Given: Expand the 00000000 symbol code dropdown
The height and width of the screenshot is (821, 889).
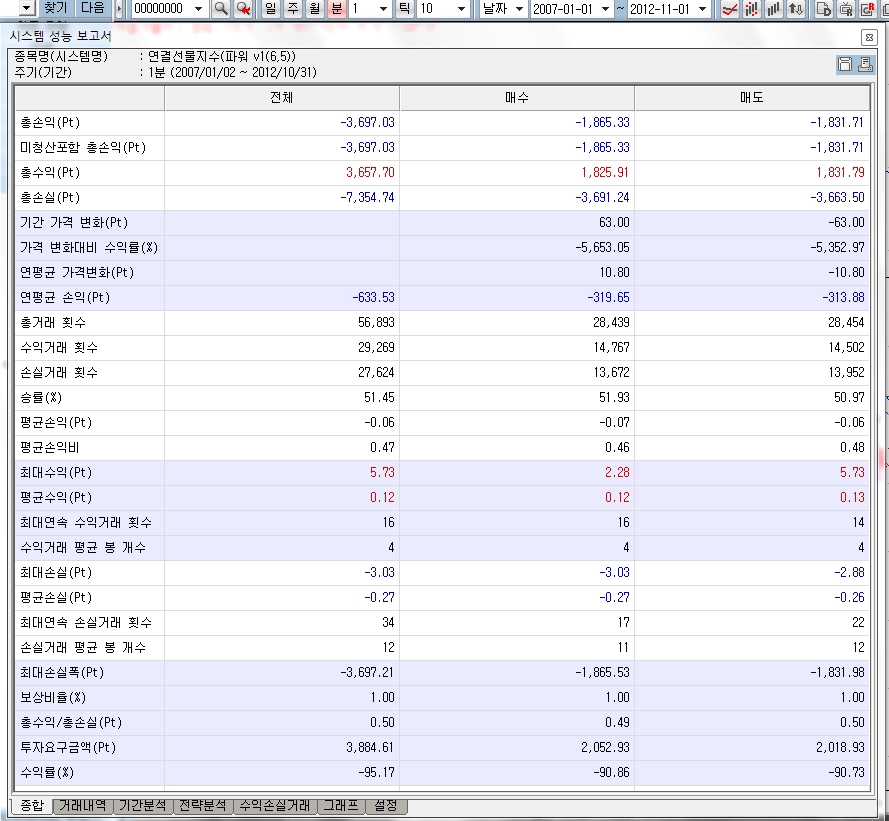Looking at the screenshot, I should click(198, 9).
